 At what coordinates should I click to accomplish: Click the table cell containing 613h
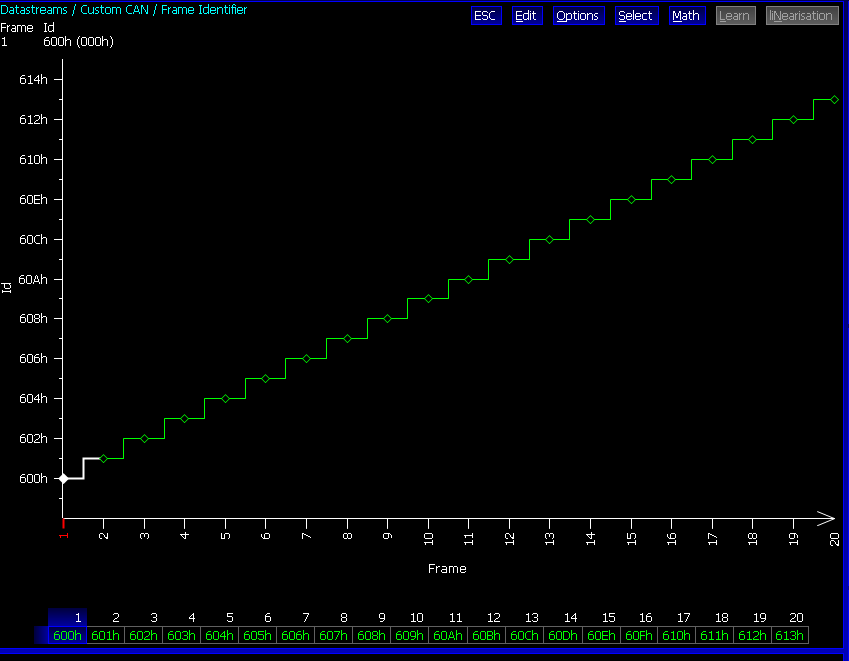tap(789, 635)
